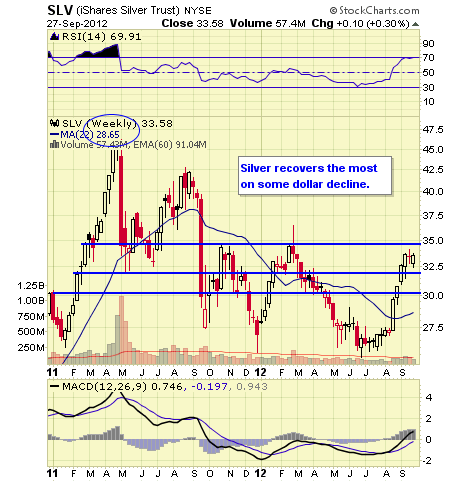Click the 37.5 price axis label
The height and width of the screenshot is (482, 460).
(x=433, y=215)
